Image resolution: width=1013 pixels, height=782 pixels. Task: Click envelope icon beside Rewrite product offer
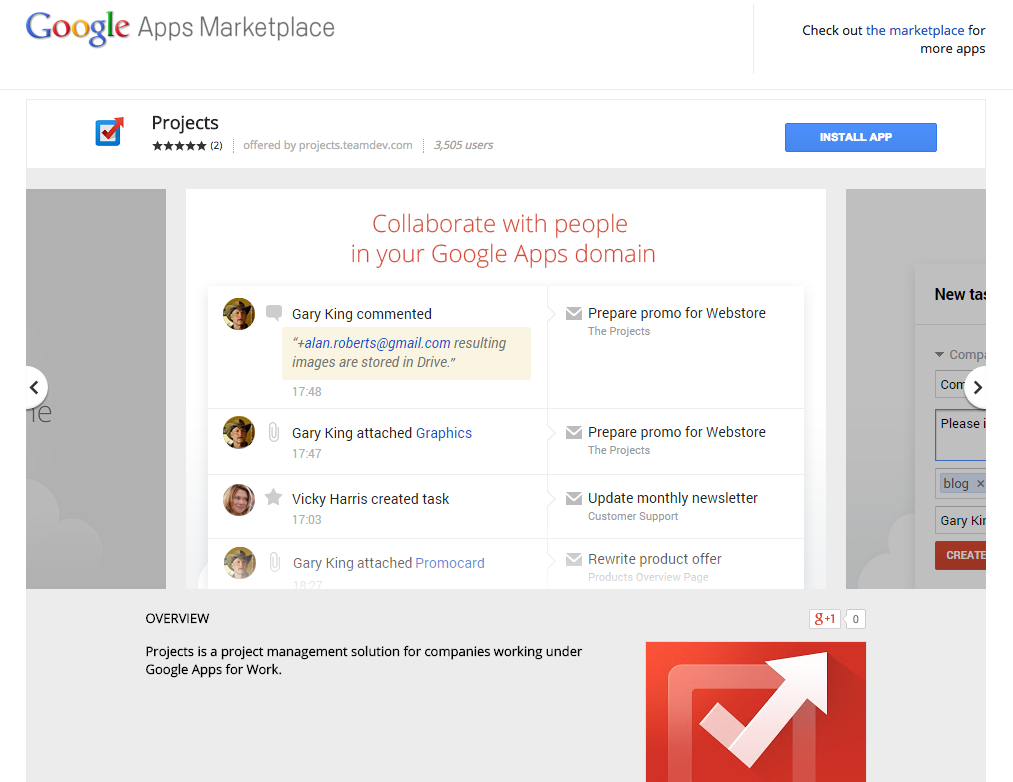click(574, 559)
